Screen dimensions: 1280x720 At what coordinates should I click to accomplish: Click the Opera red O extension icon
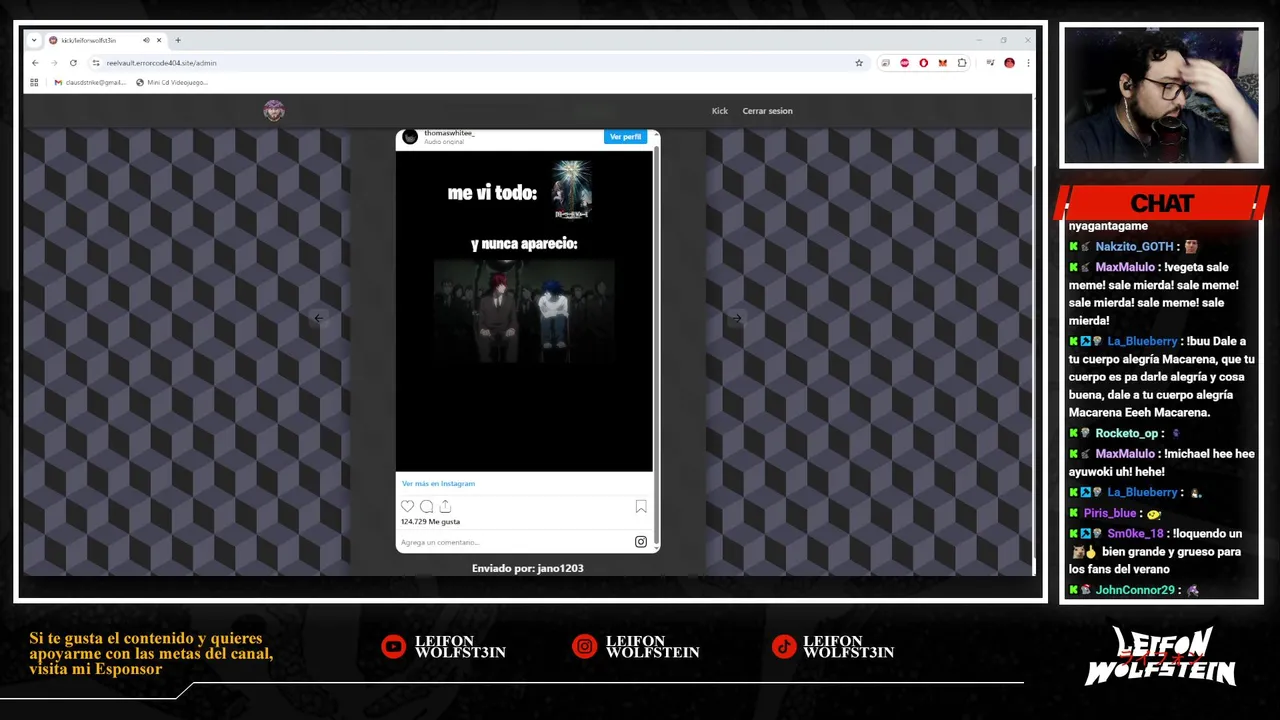click(923, 63)
